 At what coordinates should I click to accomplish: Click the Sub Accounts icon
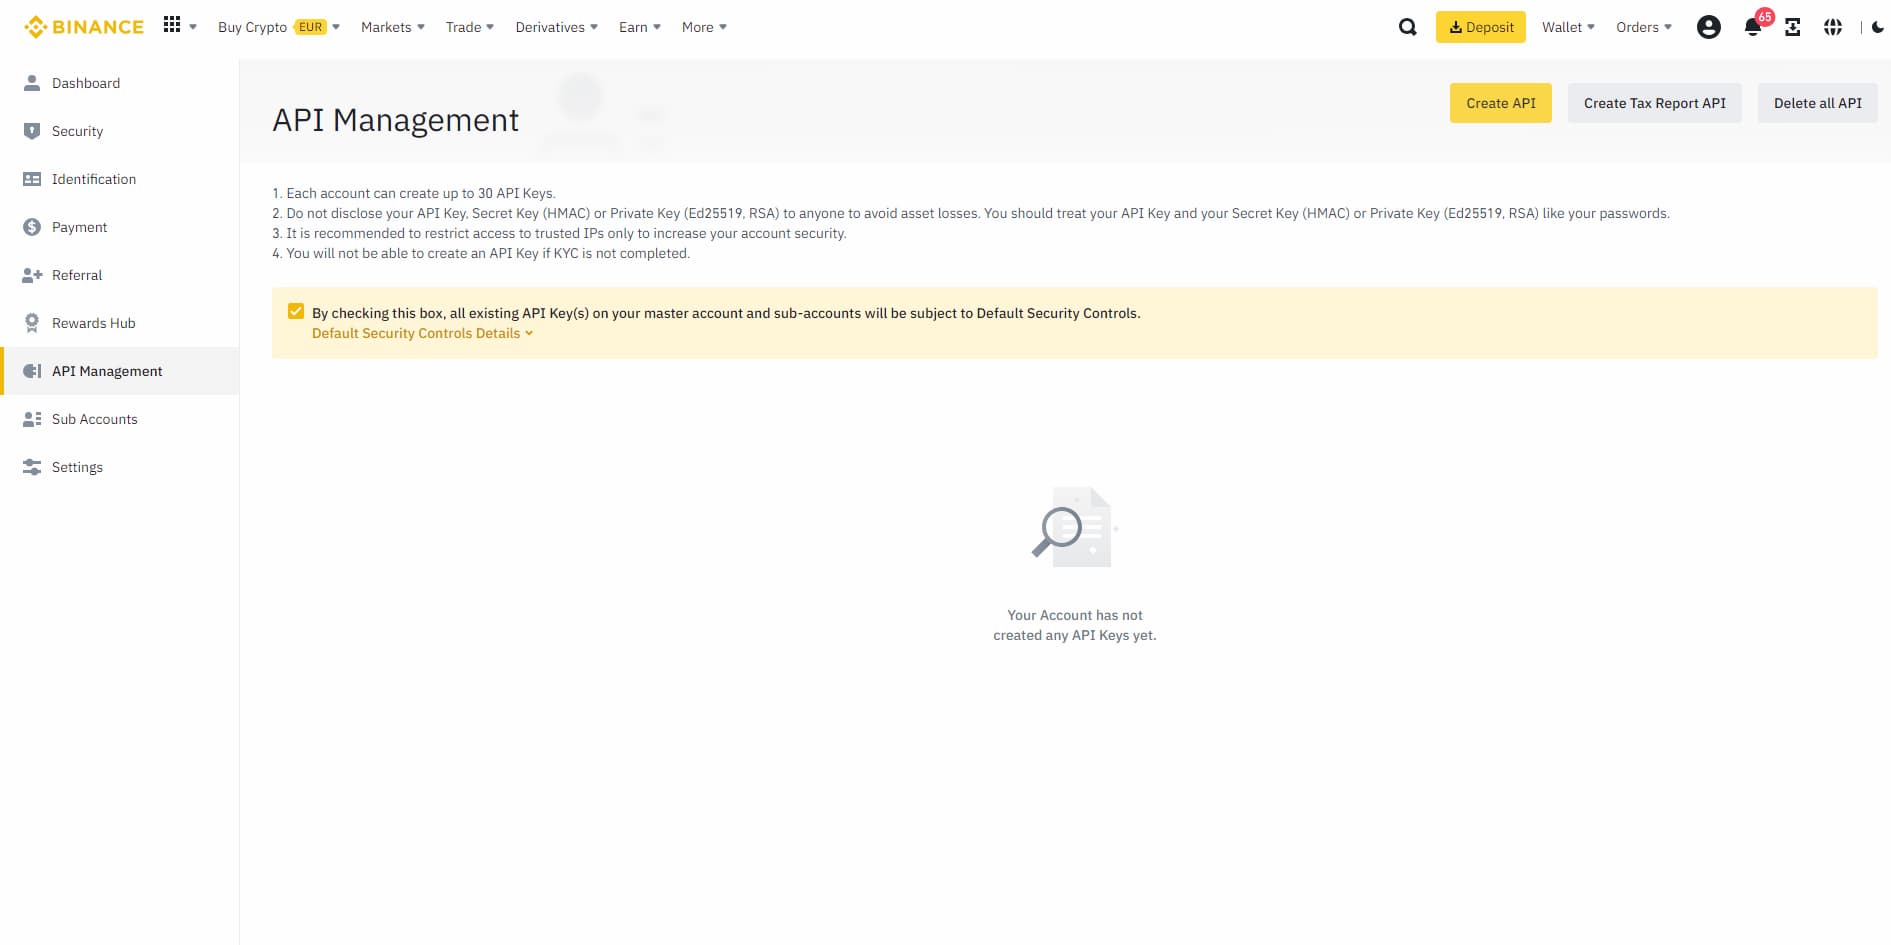(32, 419)
